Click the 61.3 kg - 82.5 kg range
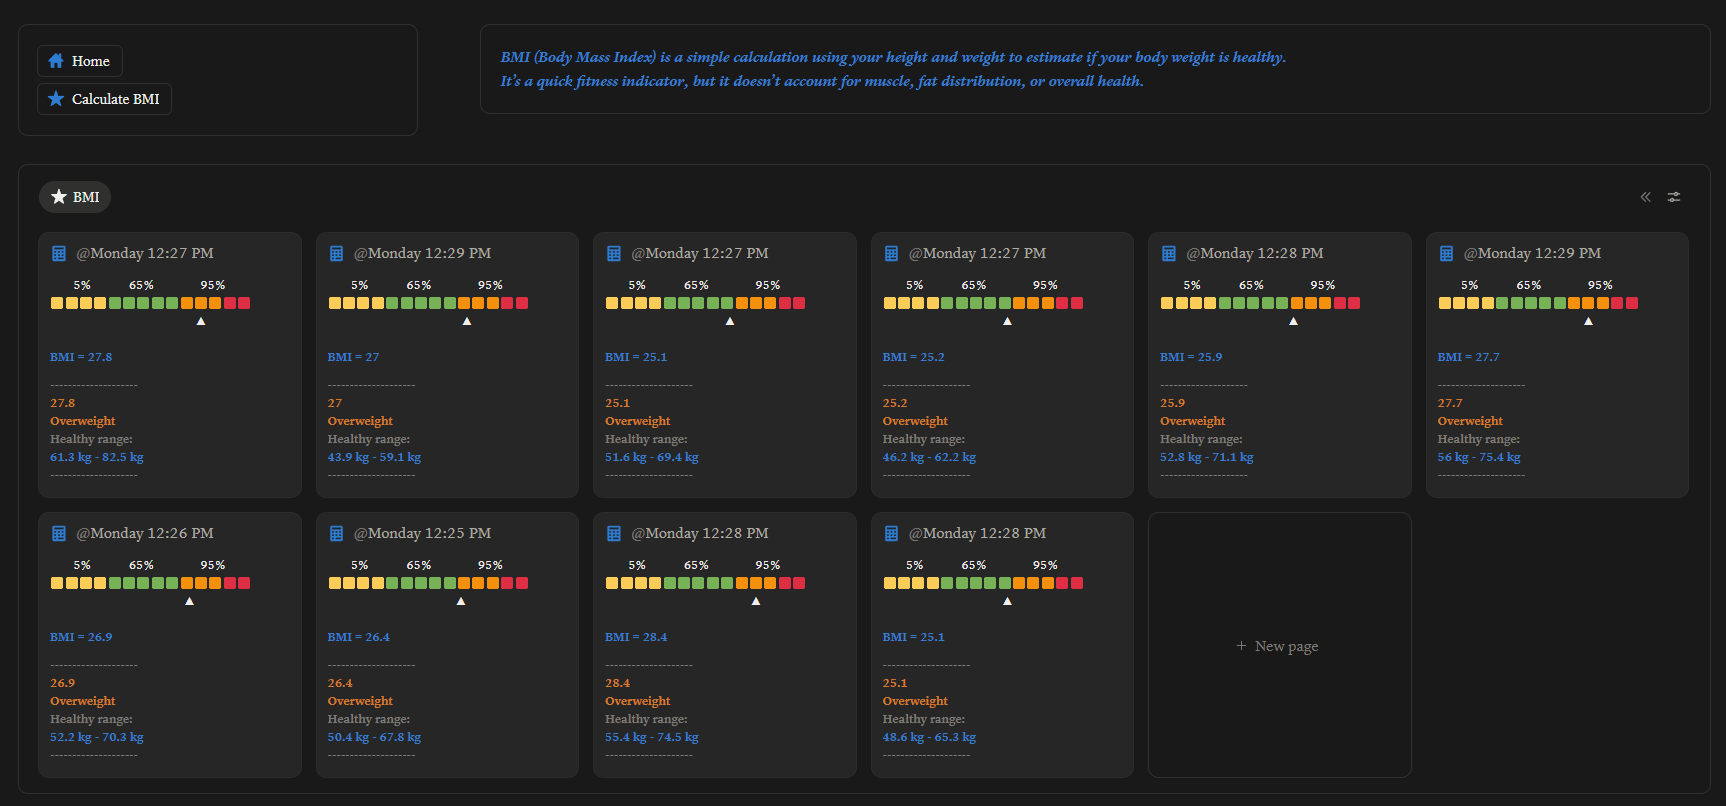The width and height of the screenshot is (1726, 806). pyautogui.click(x=97, y=457)
